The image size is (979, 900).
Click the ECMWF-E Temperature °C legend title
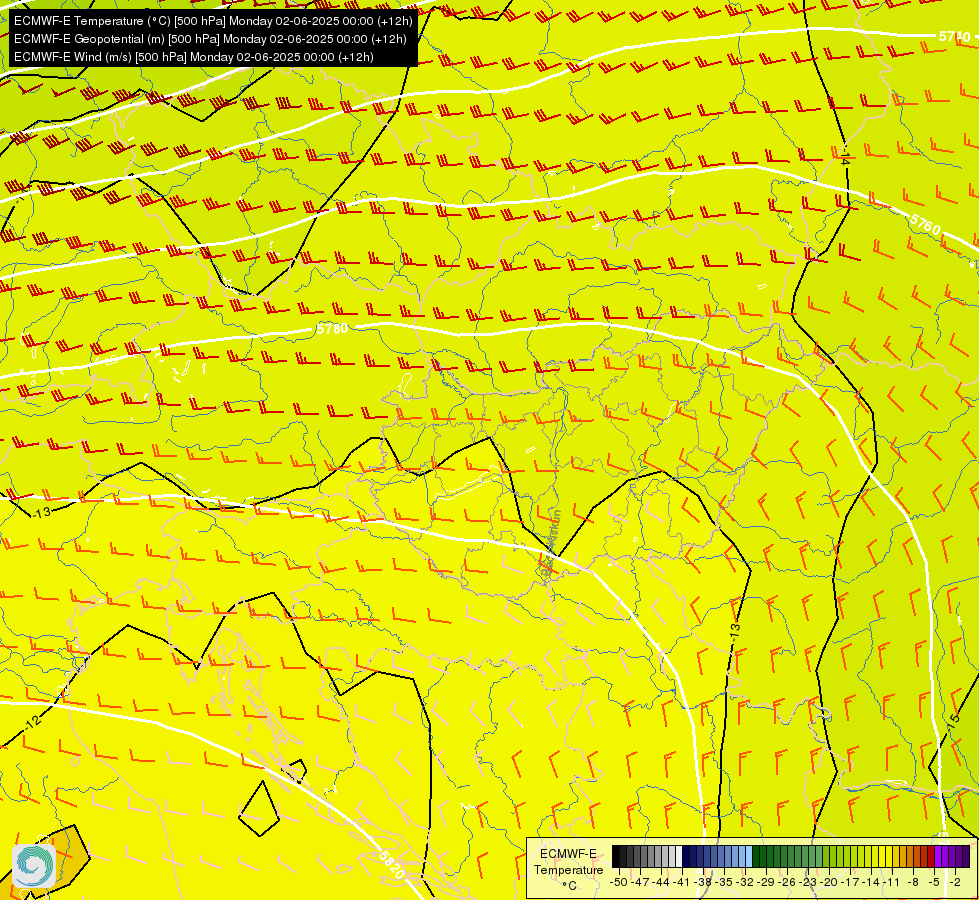click(x=568, y=869)
